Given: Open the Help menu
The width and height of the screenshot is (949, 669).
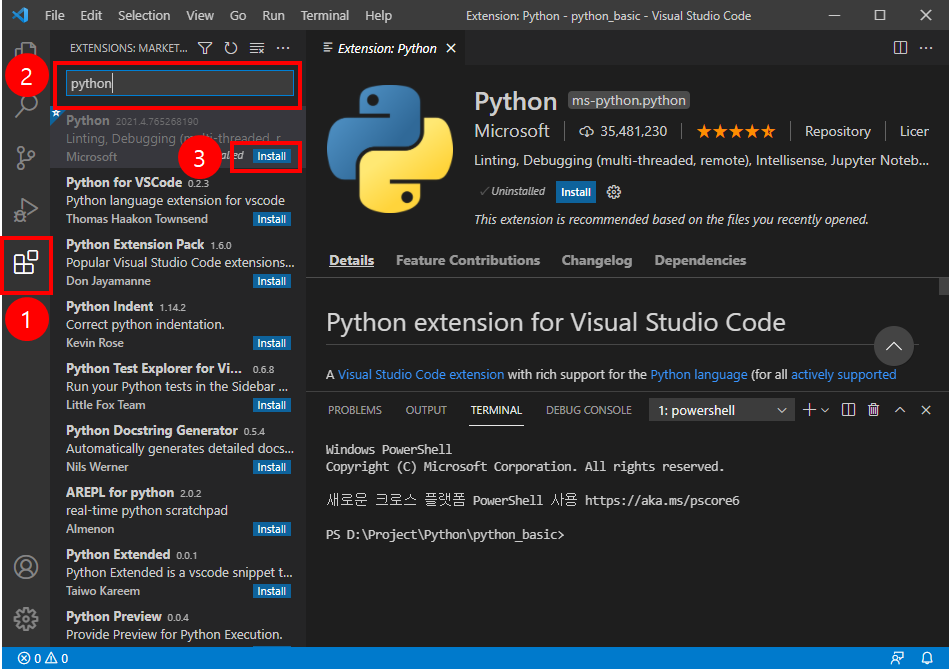Looking at the screenshot, I should click(x=378, y=15).
